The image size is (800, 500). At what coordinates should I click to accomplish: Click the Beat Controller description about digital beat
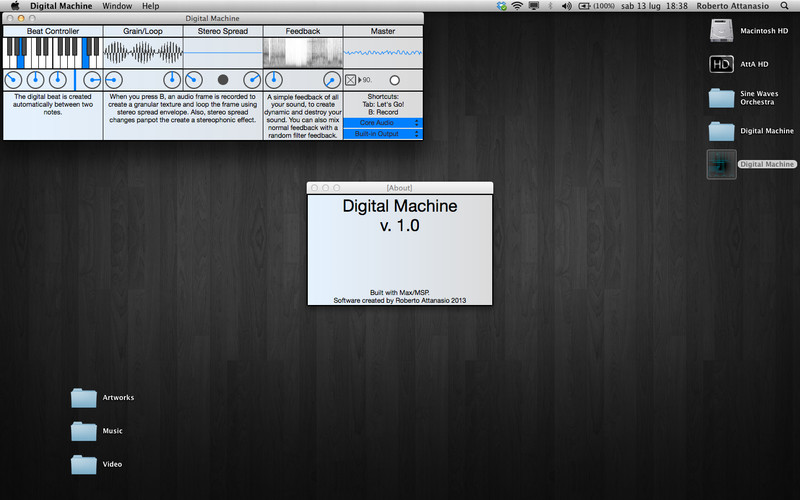53,104
